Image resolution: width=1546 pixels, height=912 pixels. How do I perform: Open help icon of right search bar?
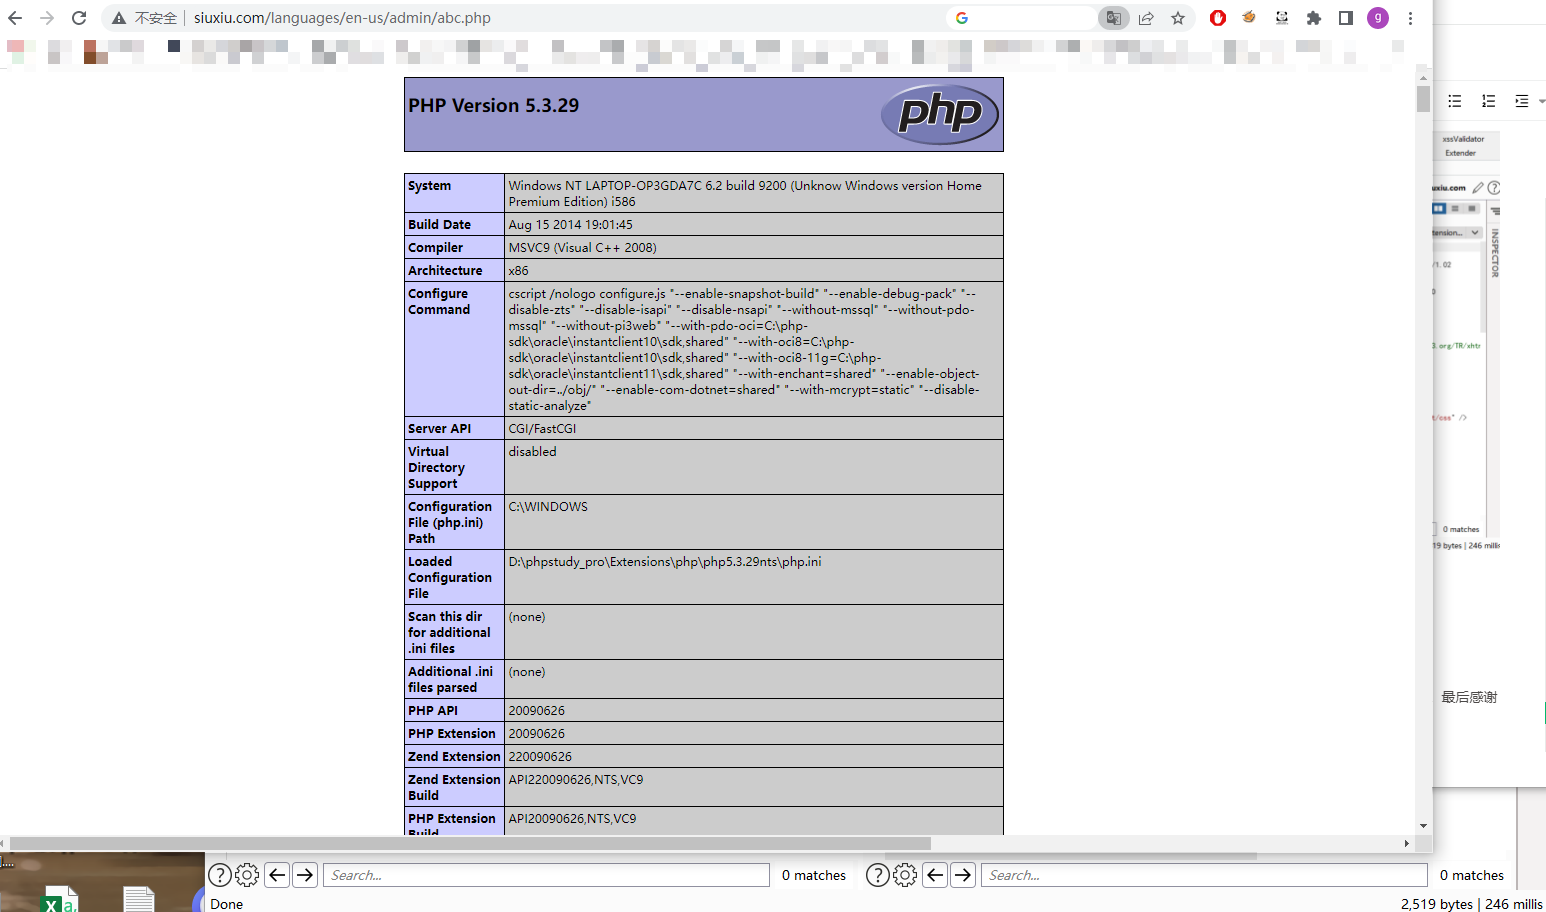[x=878, y=875]
